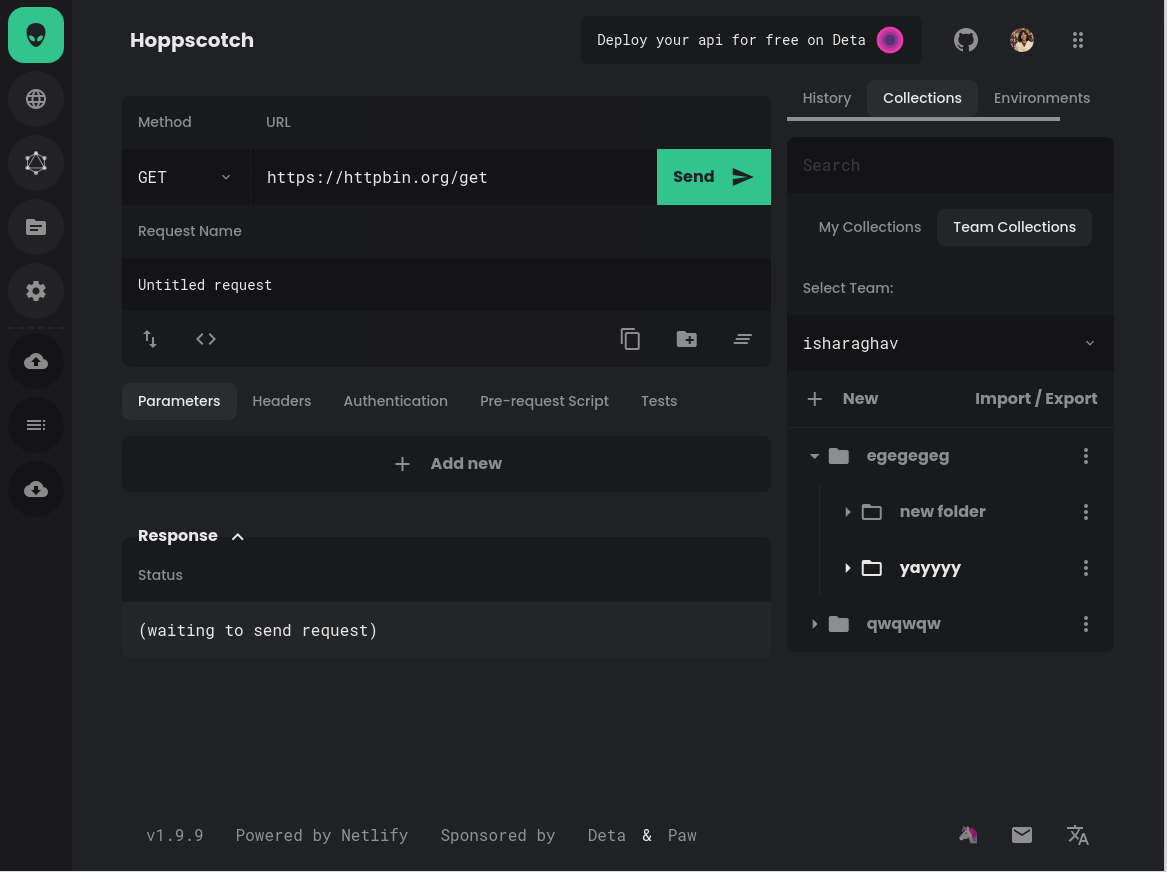Select the egegegeg collection folder
This screenshot has width=1167, height=872.
click(907, 456)
